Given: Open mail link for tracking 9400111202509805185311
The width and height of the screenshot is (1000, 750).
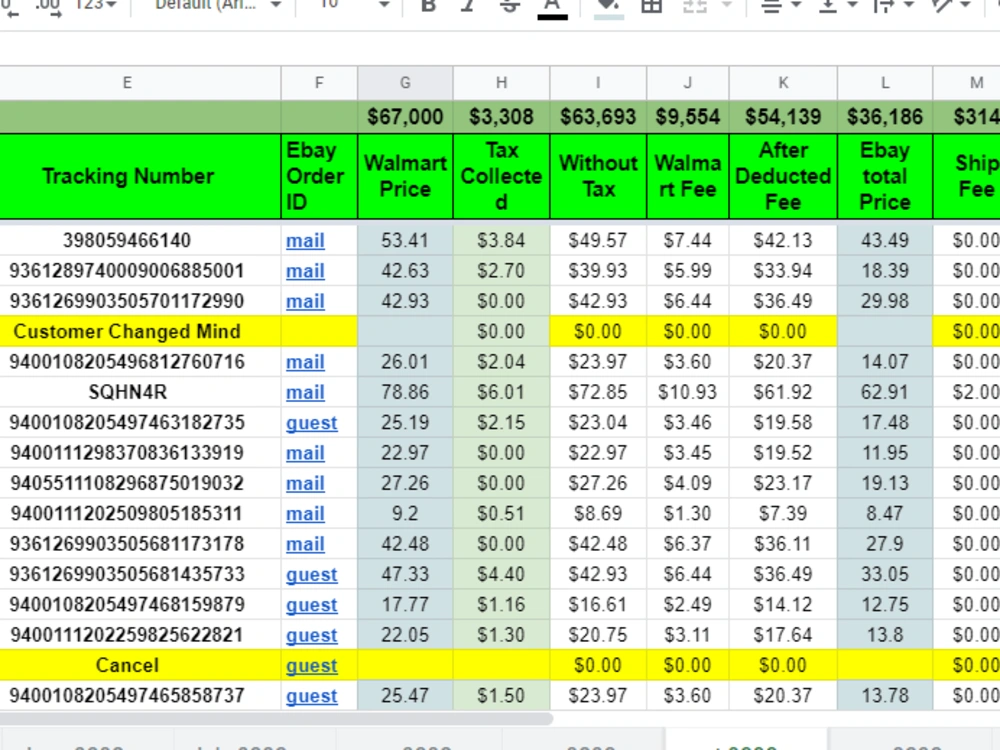Looking at the screenshot, I should coord(305,514).
